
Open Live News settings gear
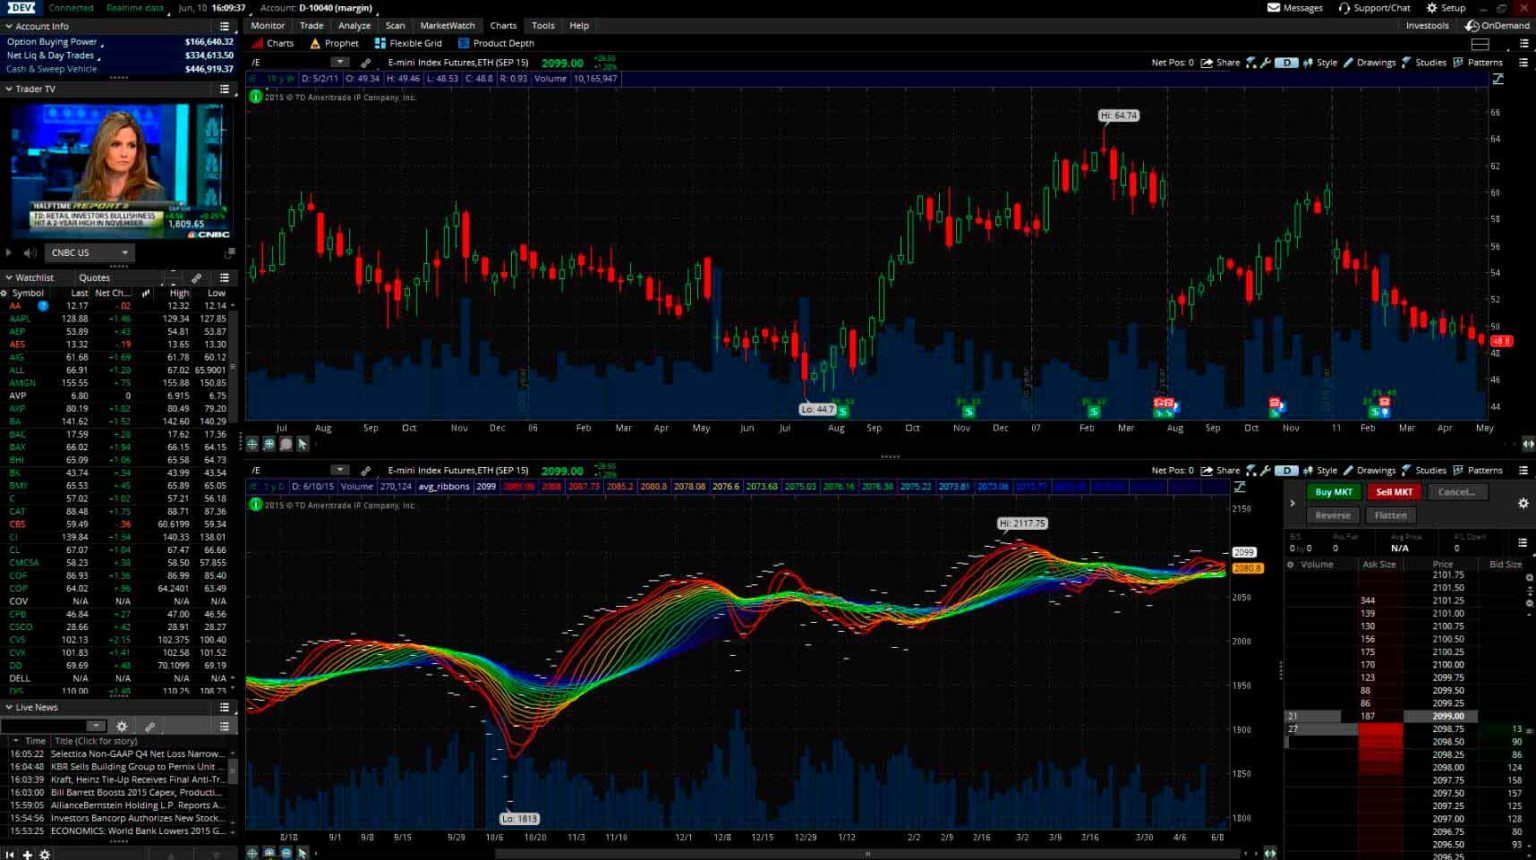[122, 726]
